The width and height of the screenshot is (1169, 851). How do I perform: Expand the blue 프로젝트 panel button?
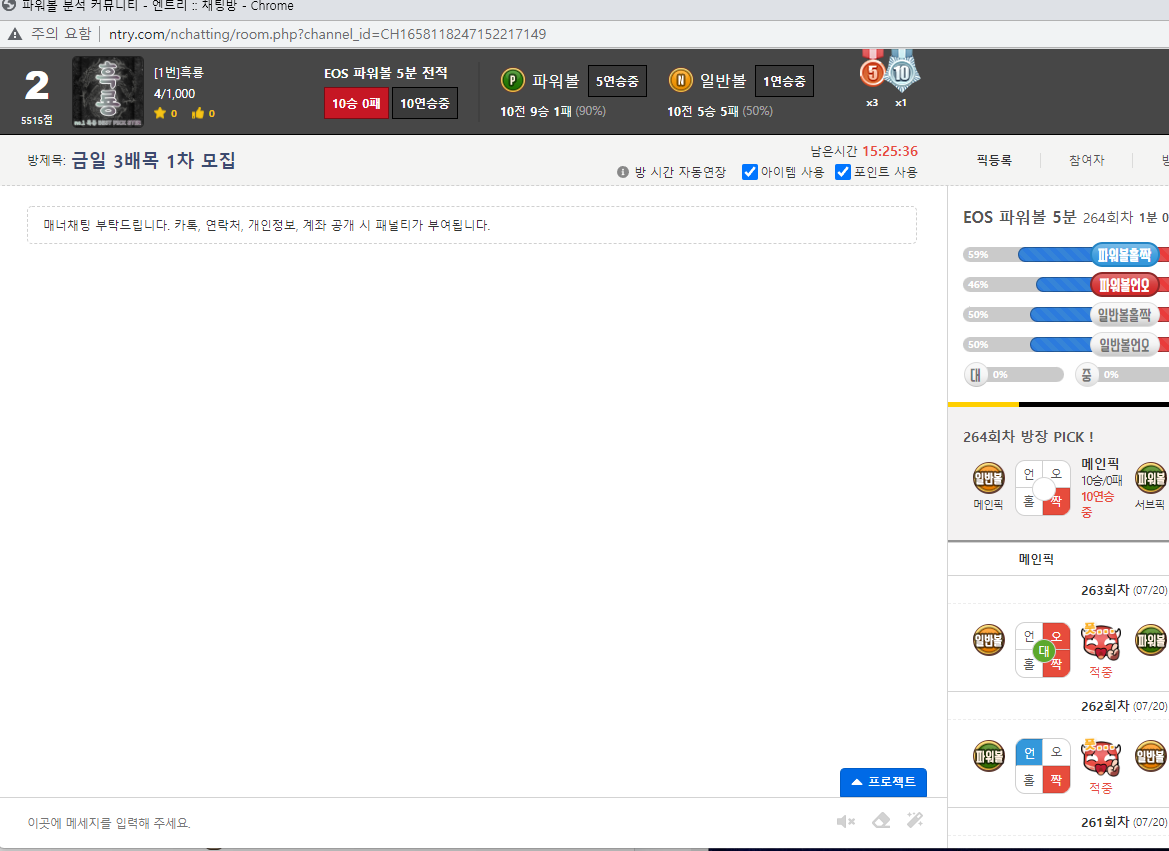point(883,782)
